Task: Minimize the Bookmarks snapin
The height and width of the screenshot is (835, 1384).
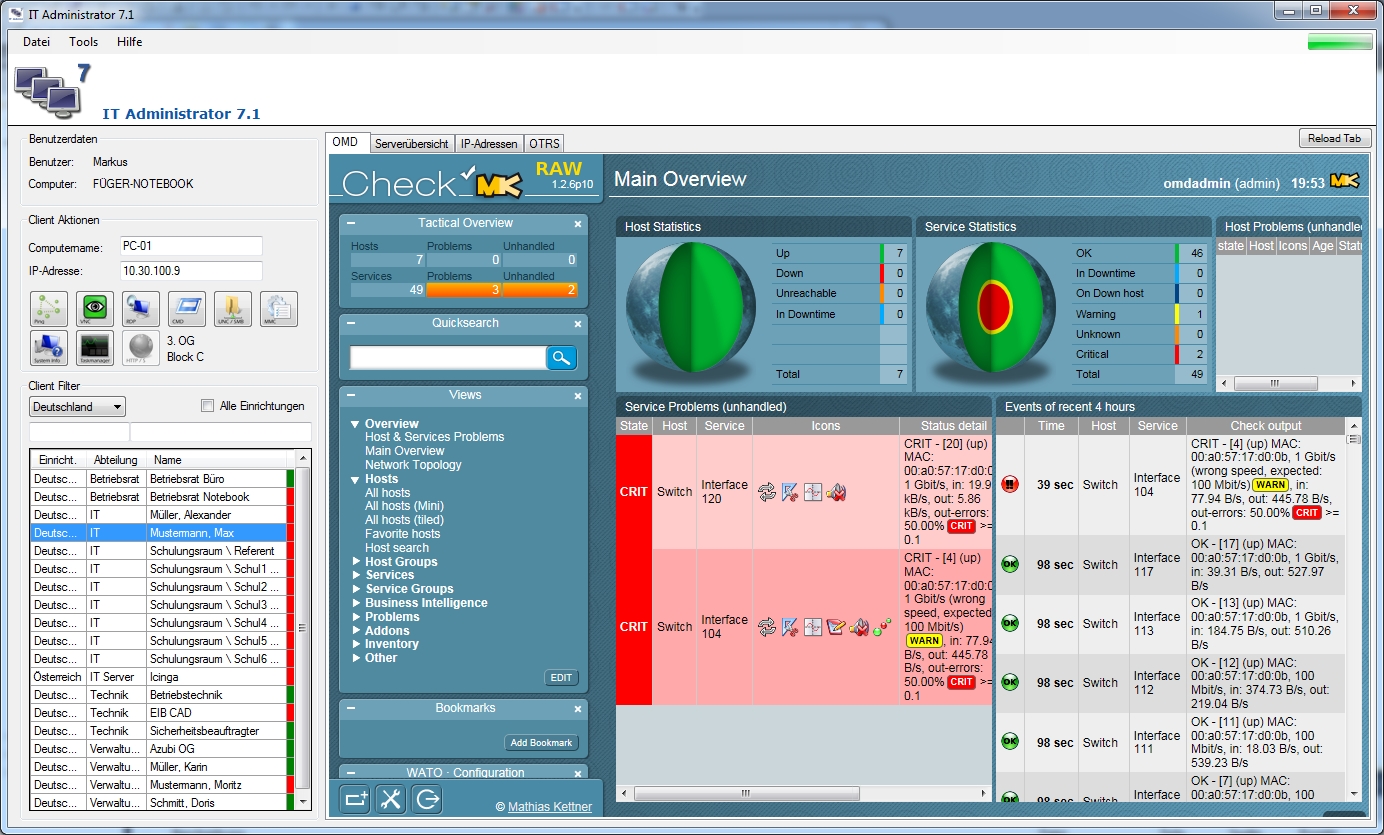Action: 351,709
